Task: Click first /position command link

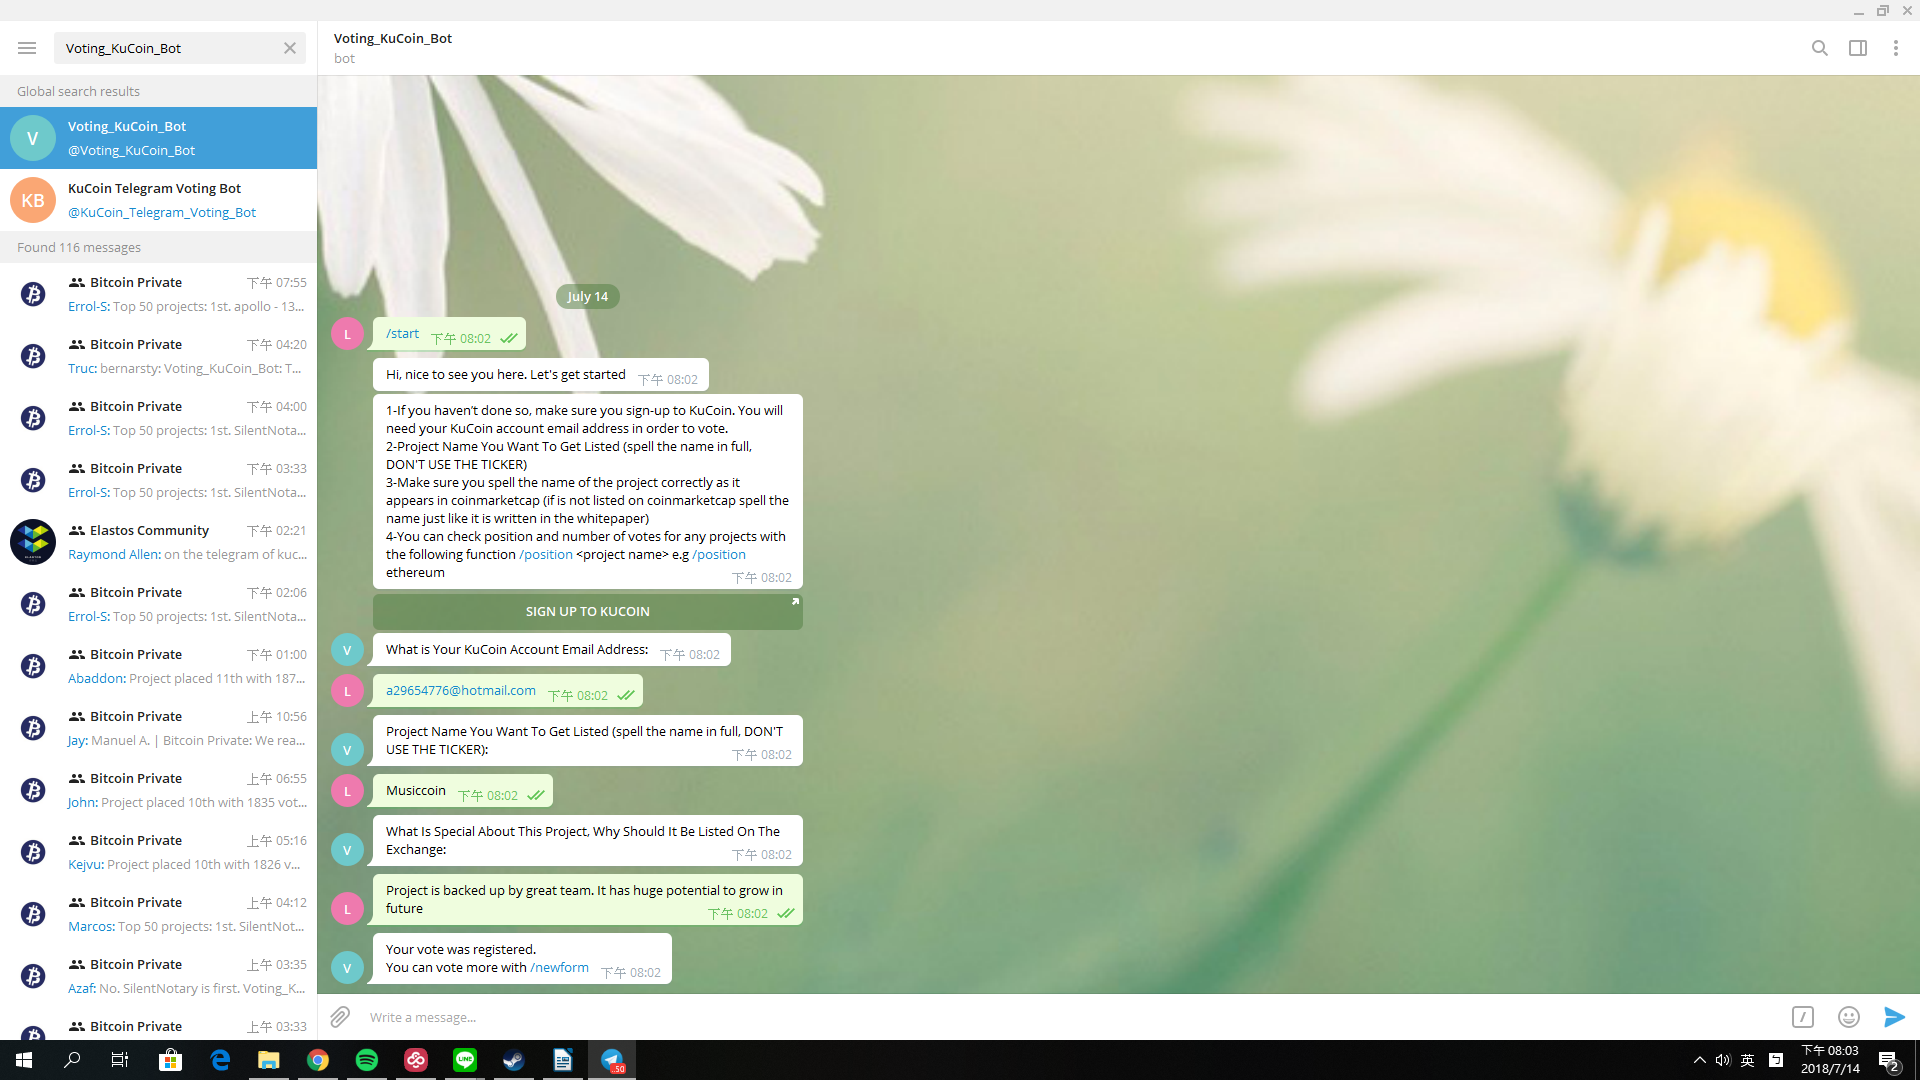Action: (546, 555)
